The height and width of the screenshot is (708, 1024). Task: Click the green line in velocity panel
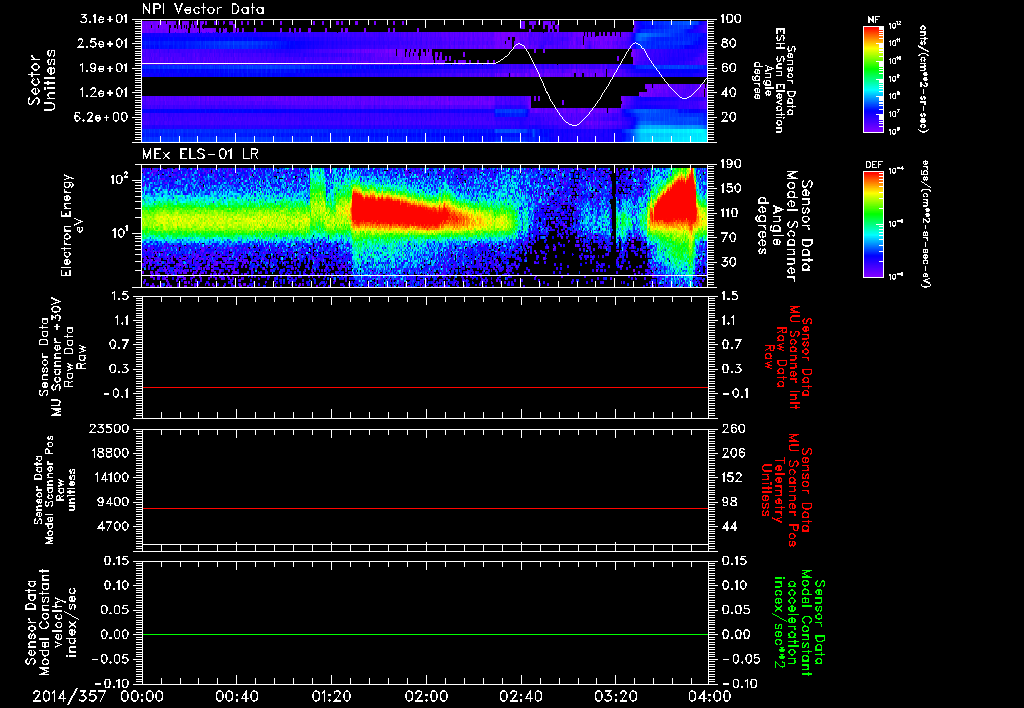(424, 634)
